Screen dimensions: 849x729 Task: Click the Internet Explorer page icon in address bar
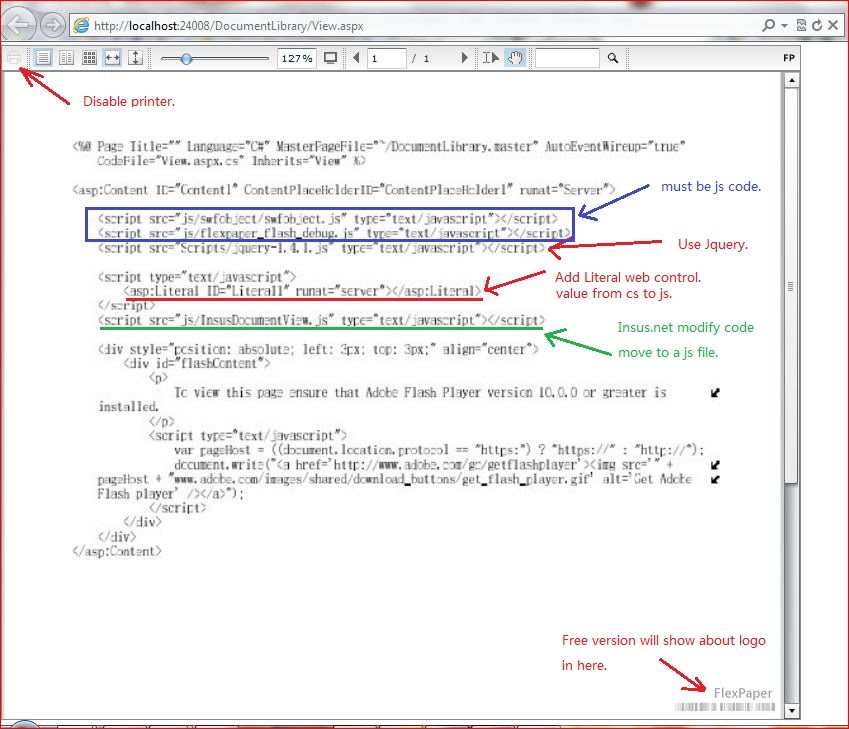click(82, 25)
